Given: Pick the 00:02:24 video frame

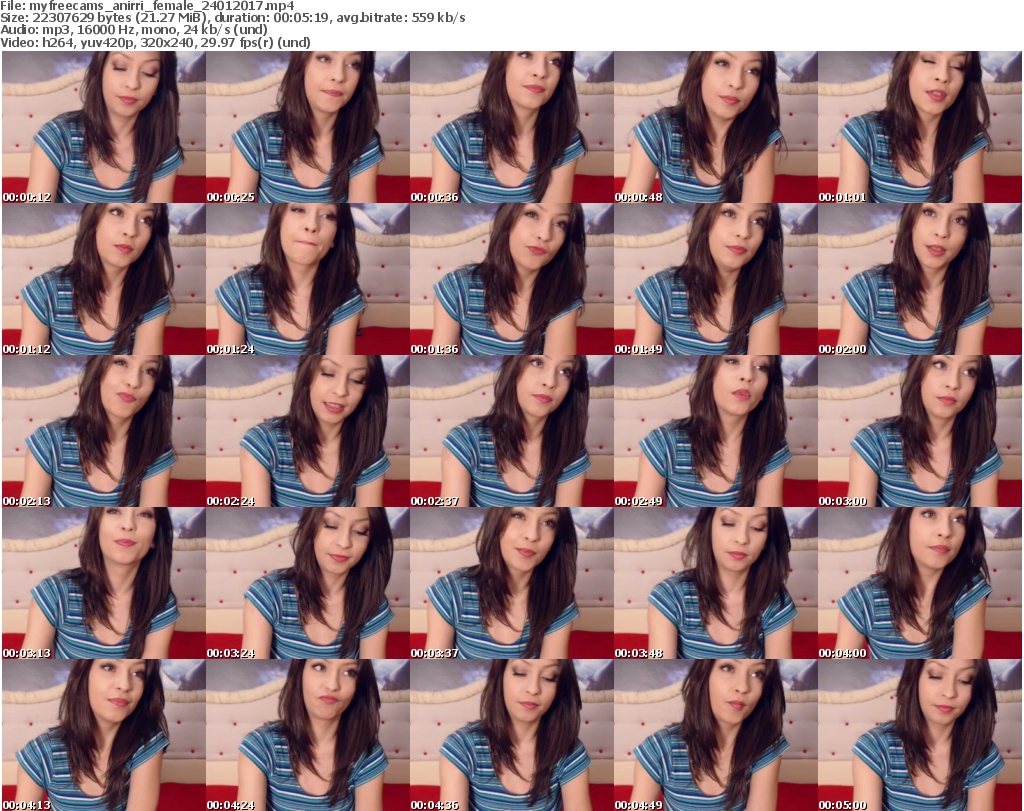Looking at the screenshot, I should pyautogui.click(x=308, y=431).
